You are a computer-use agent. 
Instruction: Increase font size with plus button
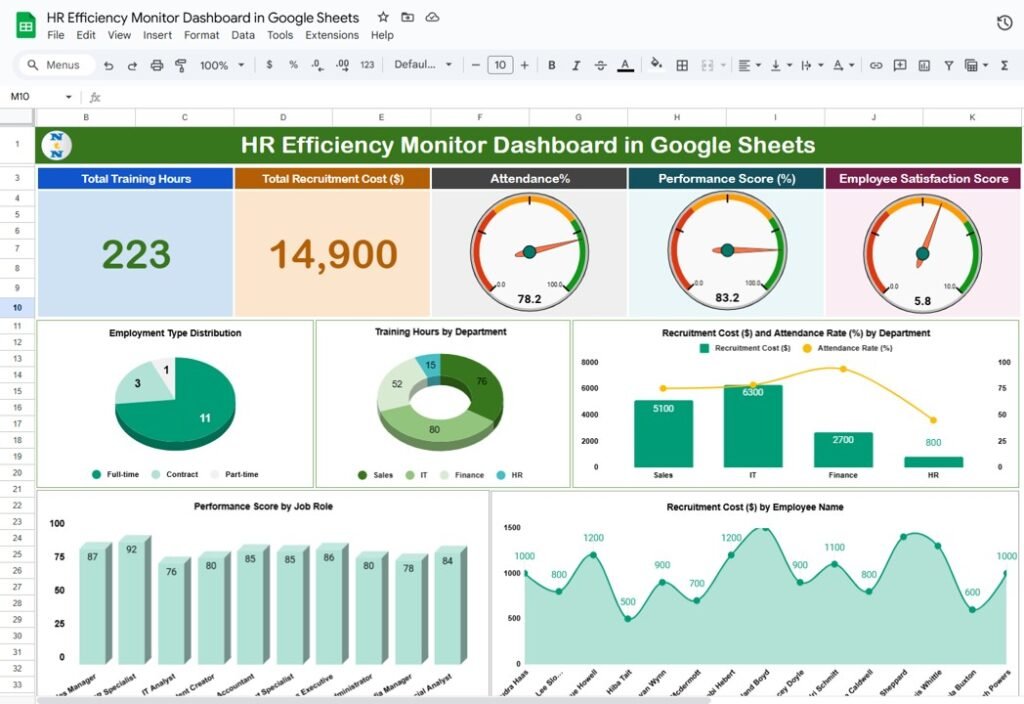[x=524, y=65]
